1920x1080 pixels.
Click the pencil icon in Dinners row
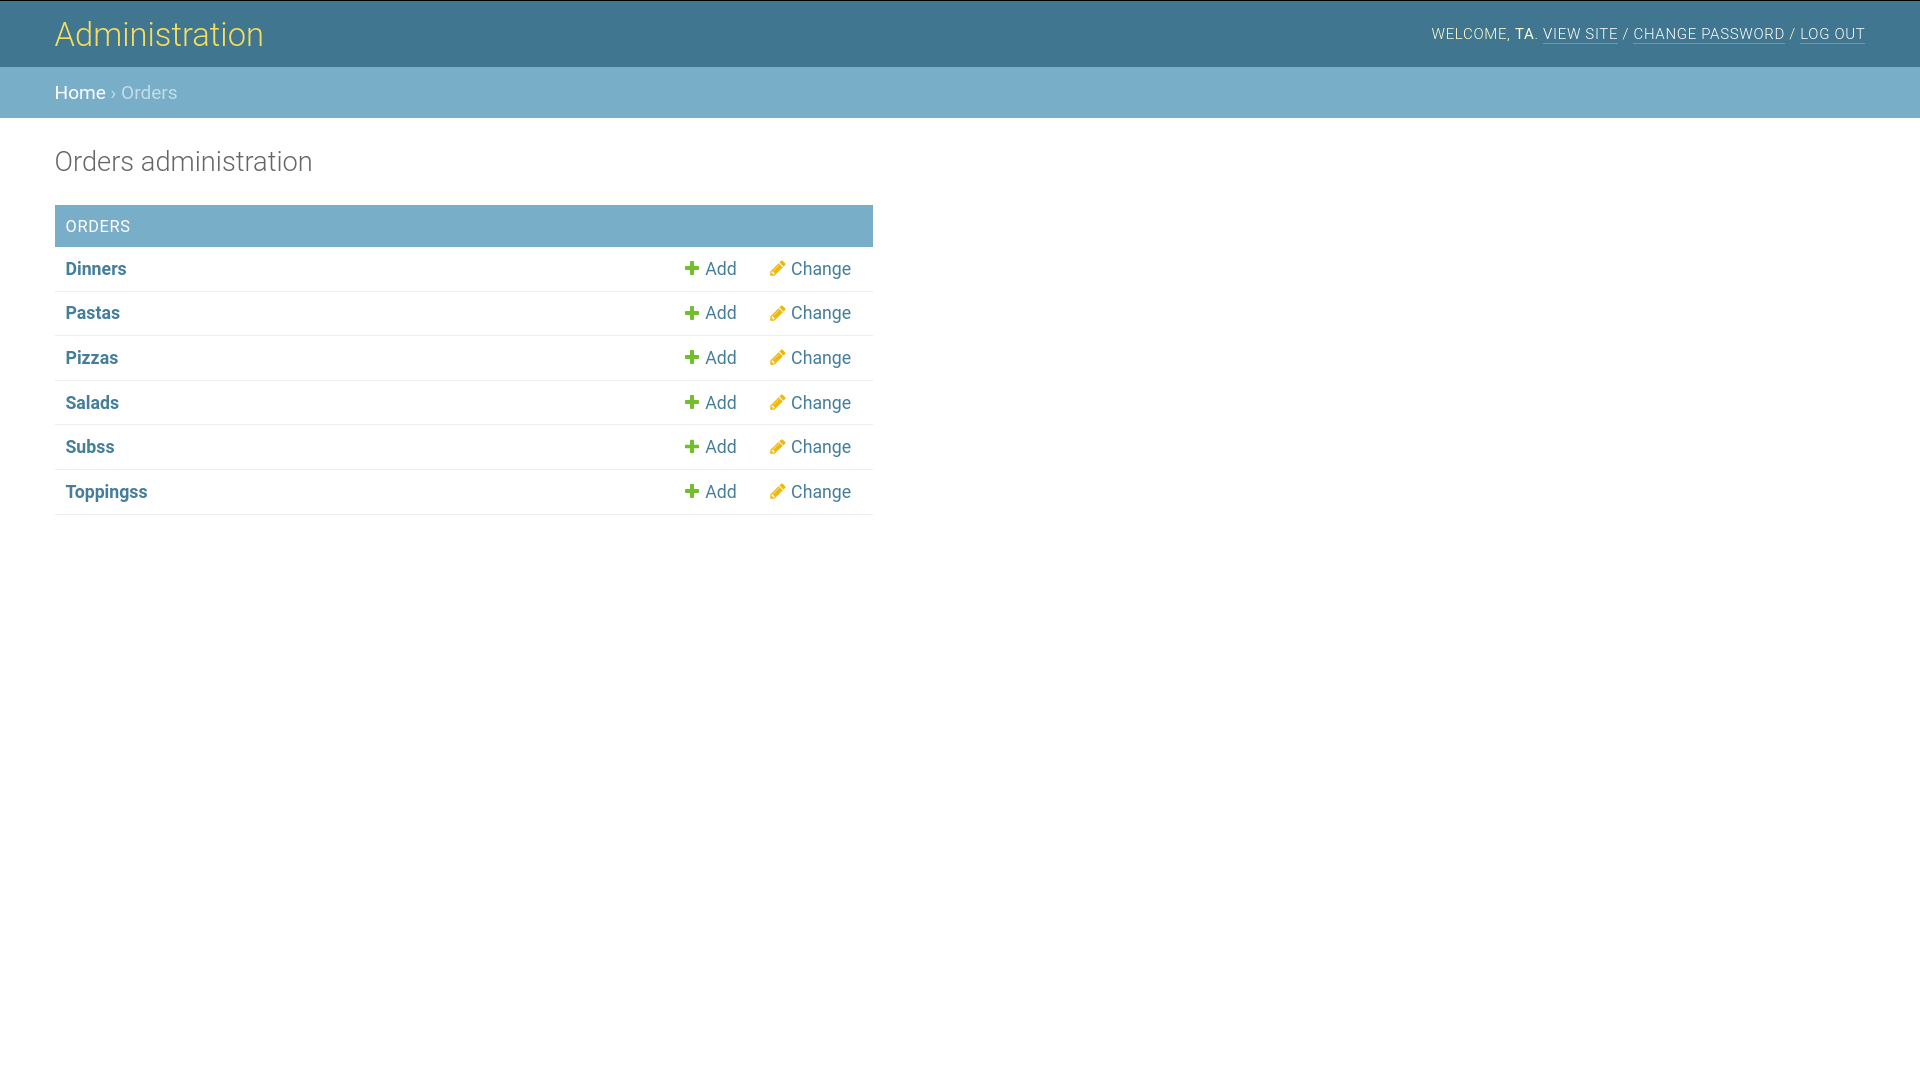coord(777,269)
